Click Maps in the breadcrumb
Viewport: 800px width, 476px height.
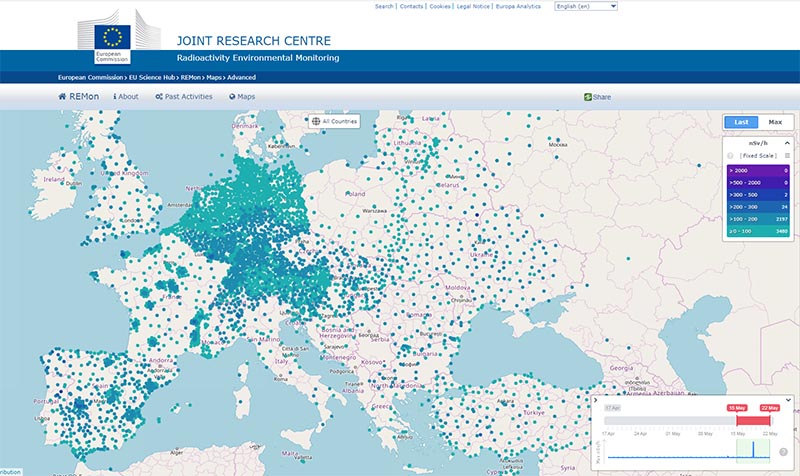point(214,78)
